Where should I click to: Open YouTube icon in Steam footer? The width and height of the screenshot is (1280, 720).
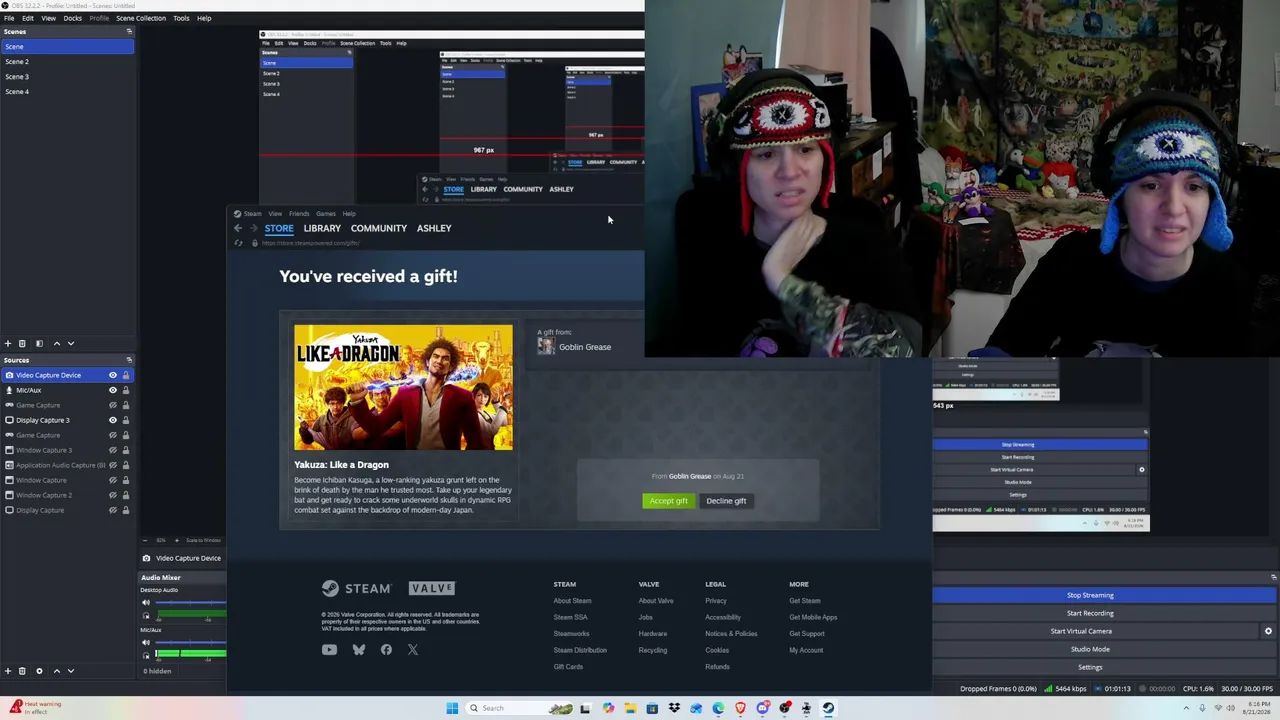[x=329, y=650]
